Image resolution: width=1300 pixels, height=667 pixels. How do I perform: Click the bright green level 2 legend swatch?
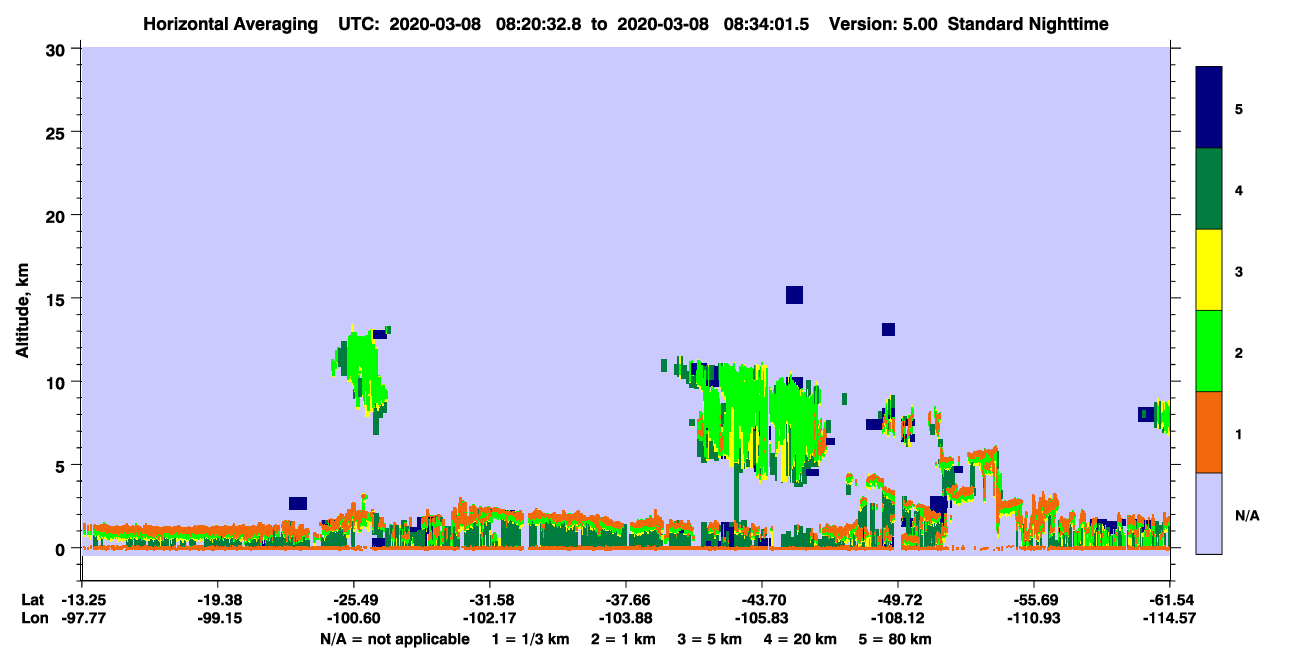click(x=1209, y=351)
